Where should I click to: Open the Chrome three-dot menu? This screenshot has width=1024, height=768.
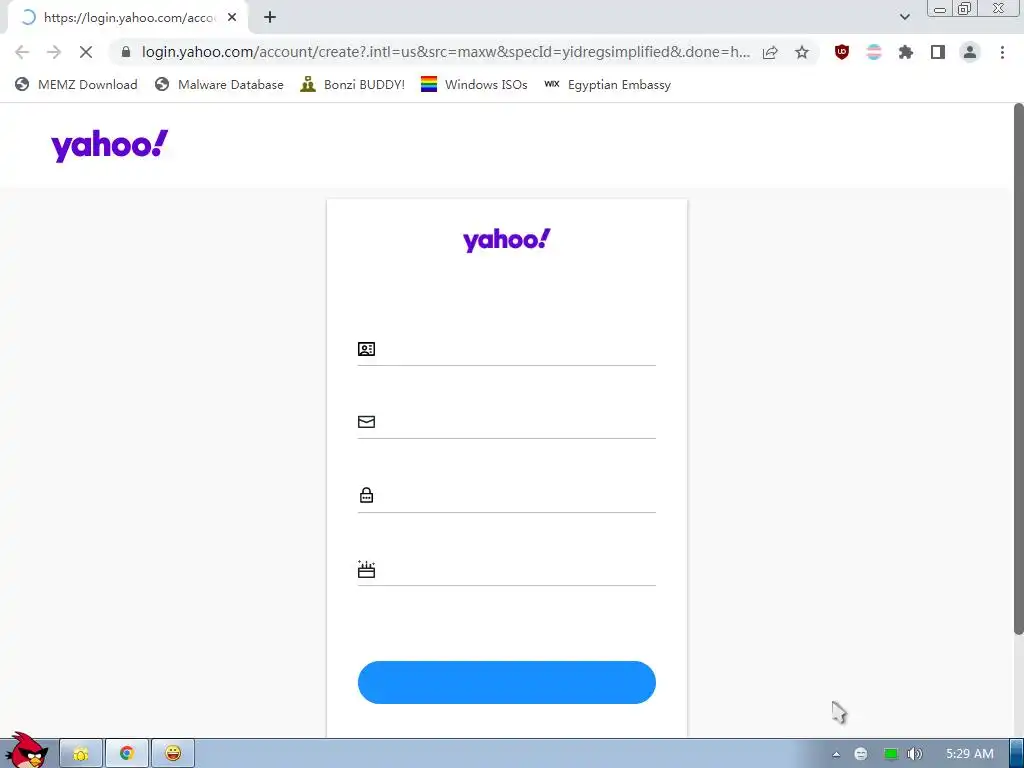(x=1002, y=52)
